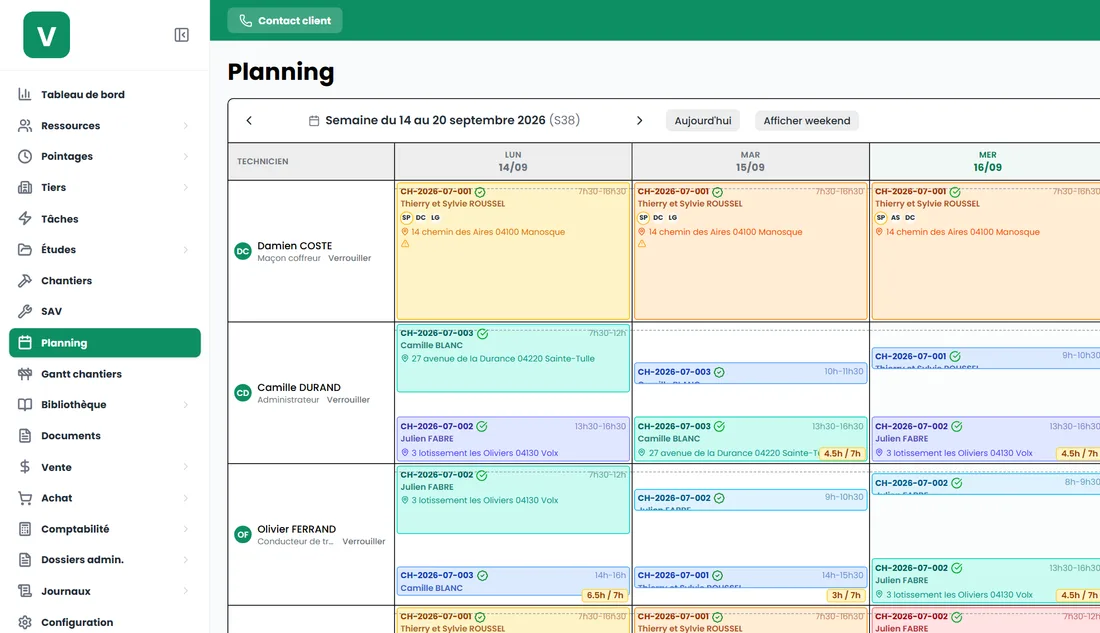Image resolution: width=1100 pixels, height=633 pixels.
Task: Click the Bibliothèque book icon
Action: coord(25,404)
